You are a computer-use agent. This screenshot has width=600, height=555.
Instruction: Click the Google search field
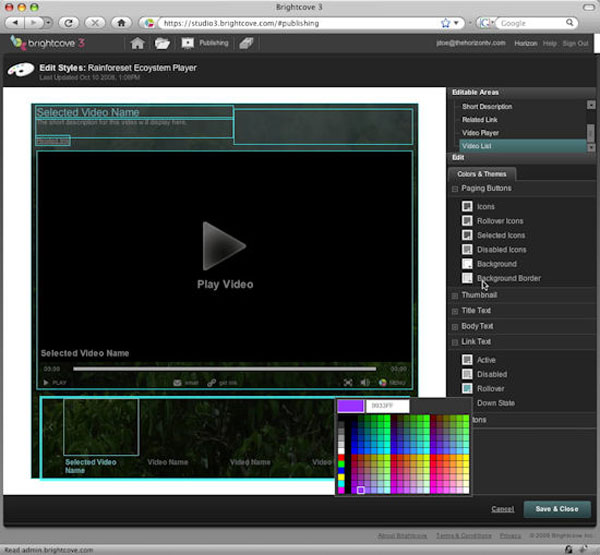(531, 23)
